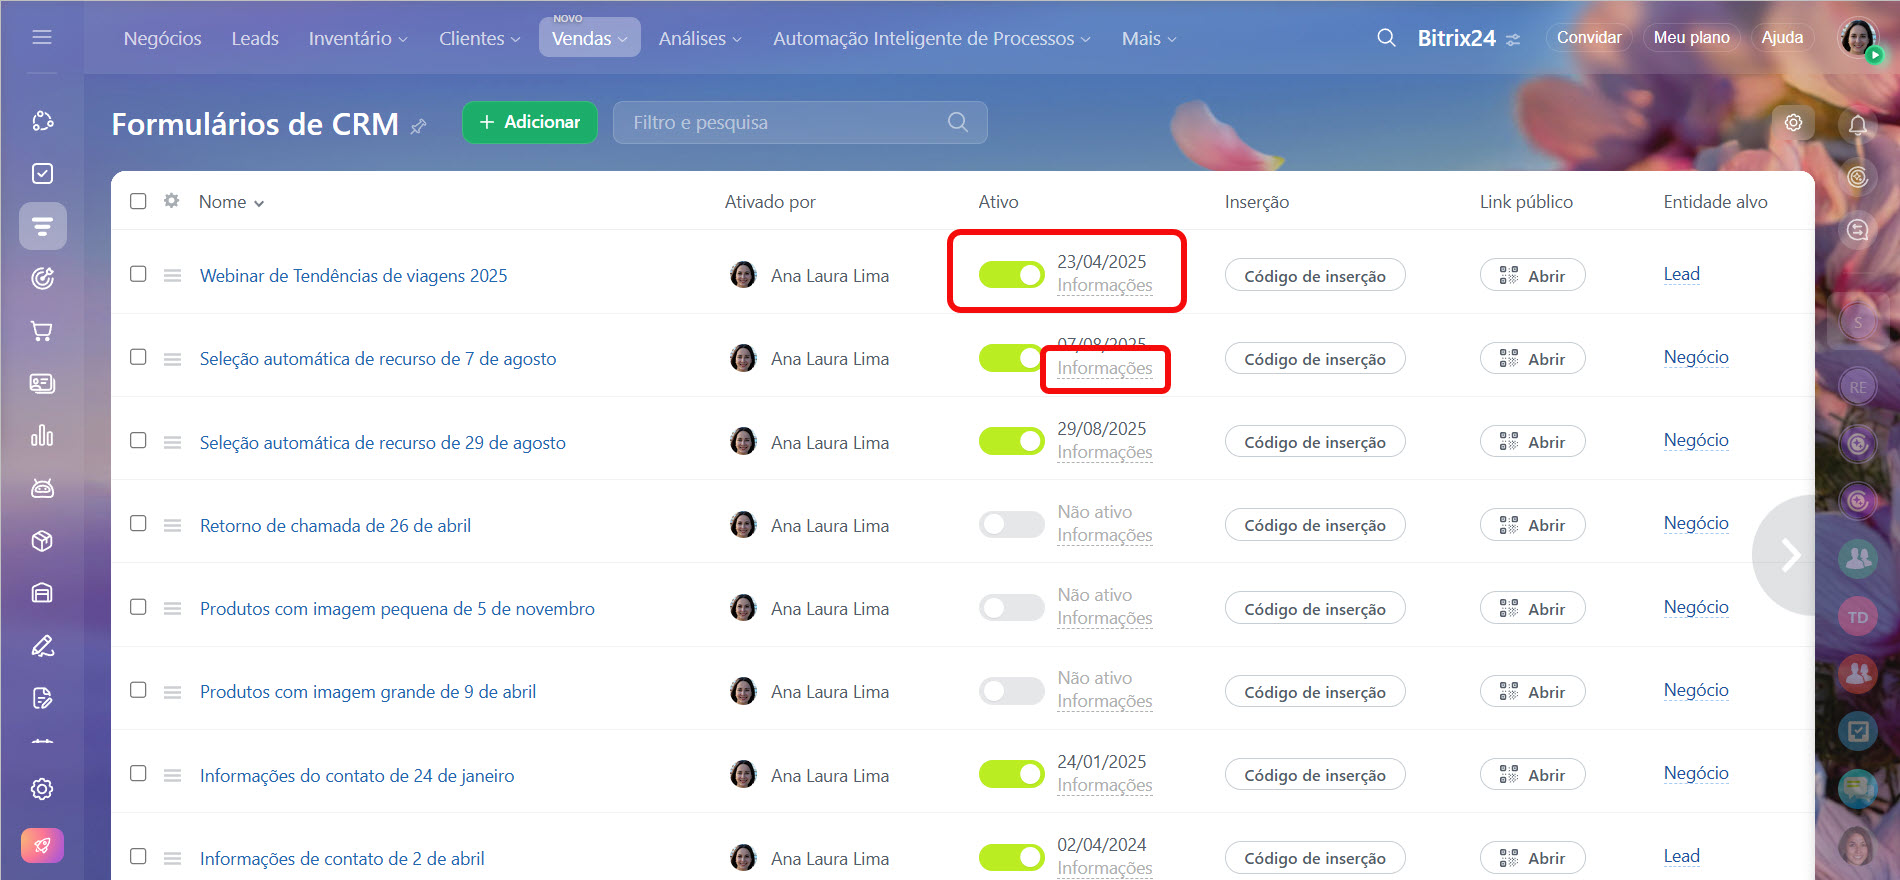Image resolution: width=1900 pixels, height=880 pixels.
Task: Pin the Formulários de CRM page
Action: [x=419, y=126]
